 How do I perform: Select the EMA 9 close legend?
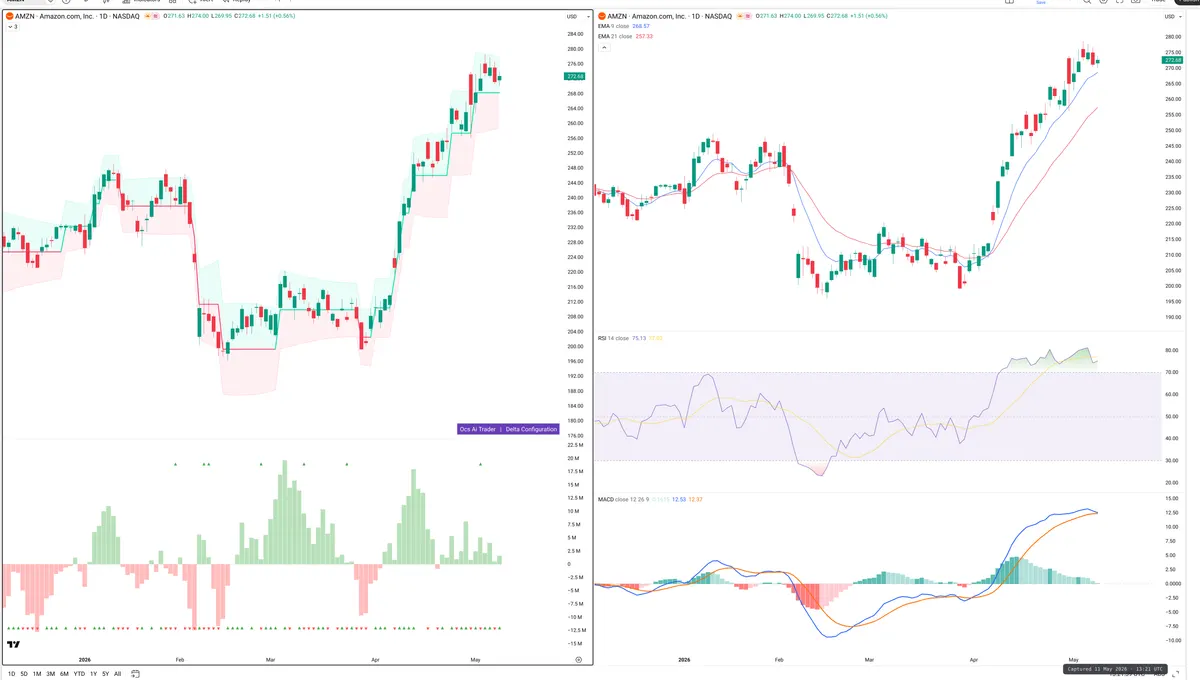(614, 27)
